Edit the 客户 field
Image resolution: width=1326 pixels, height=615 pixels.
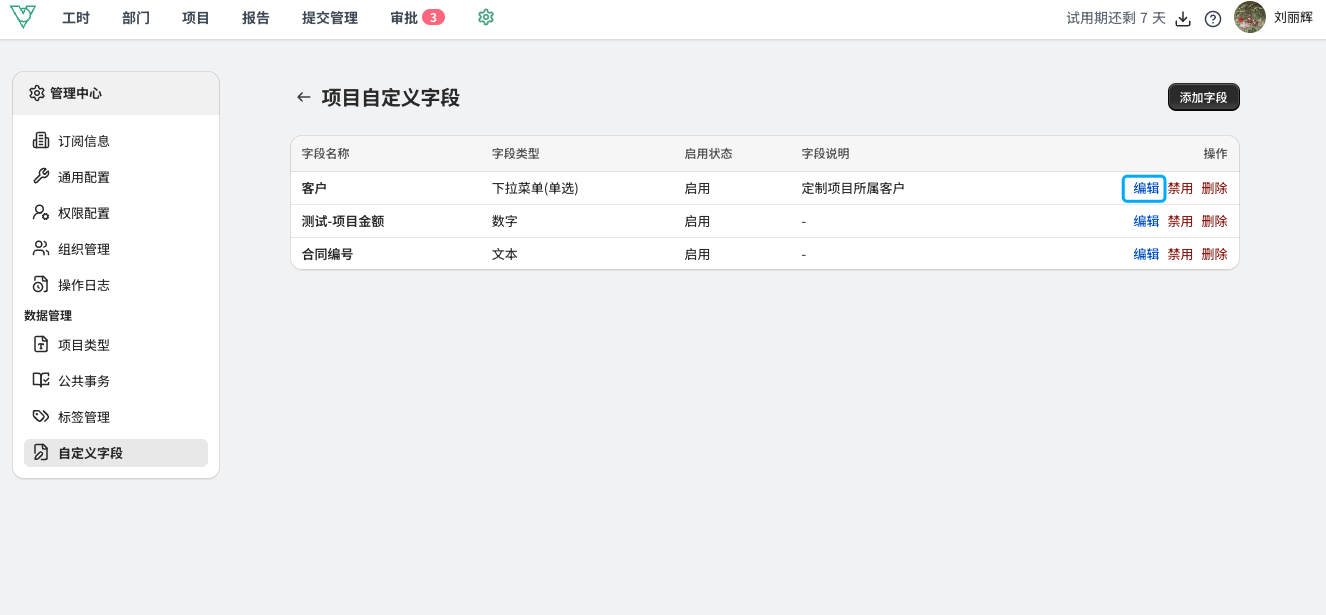coord(1146,188)
